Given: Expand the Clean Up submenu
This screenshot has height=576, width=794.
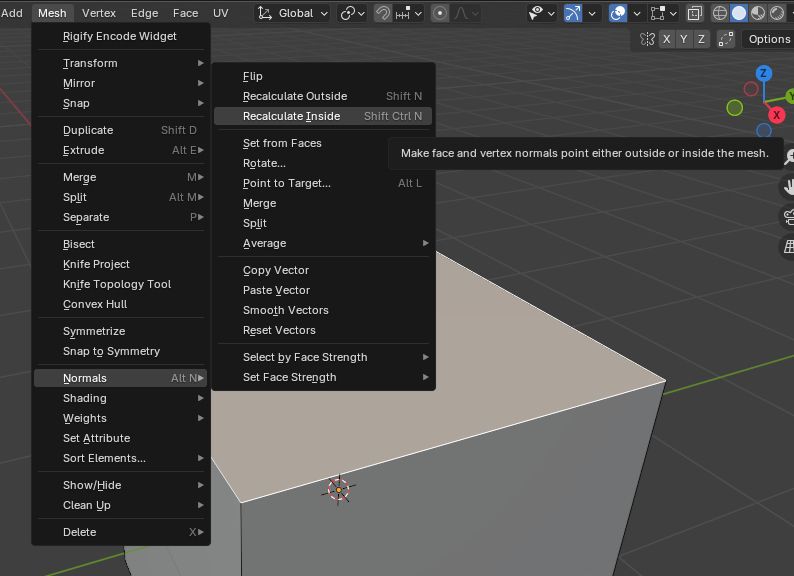Looking at the screenshot, I should coord(121,506).
